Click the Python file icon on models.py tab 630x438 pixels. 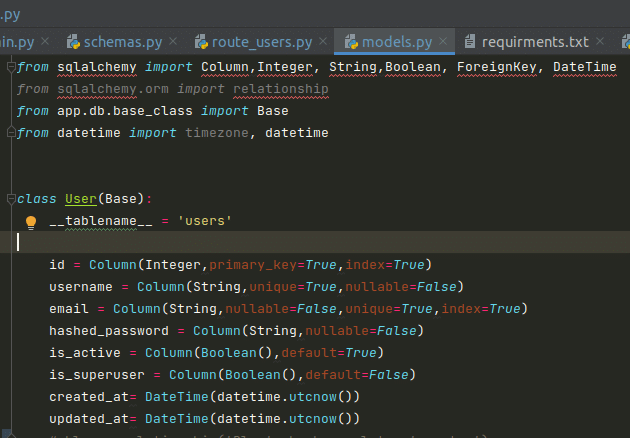click(x=350, y=42)
